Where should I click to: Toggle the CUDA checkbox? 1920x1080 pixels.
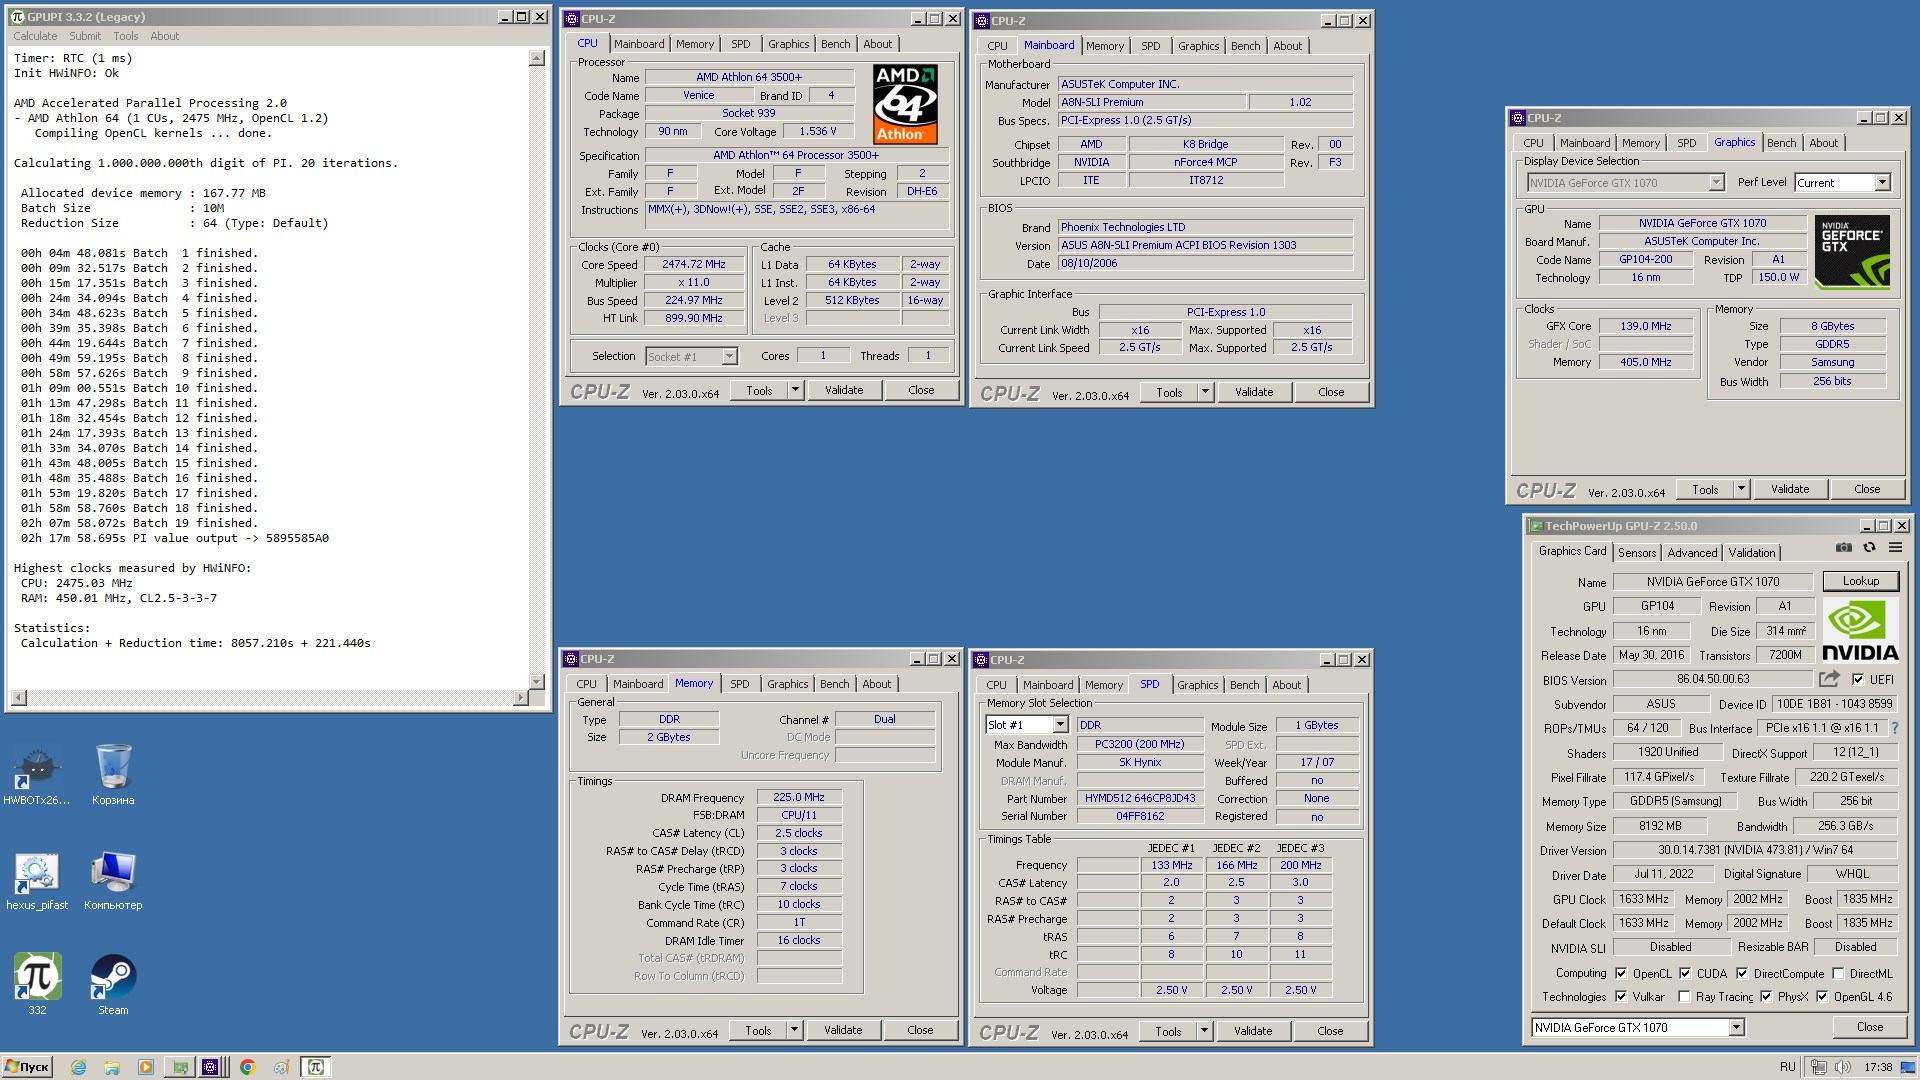(1685, 973)
